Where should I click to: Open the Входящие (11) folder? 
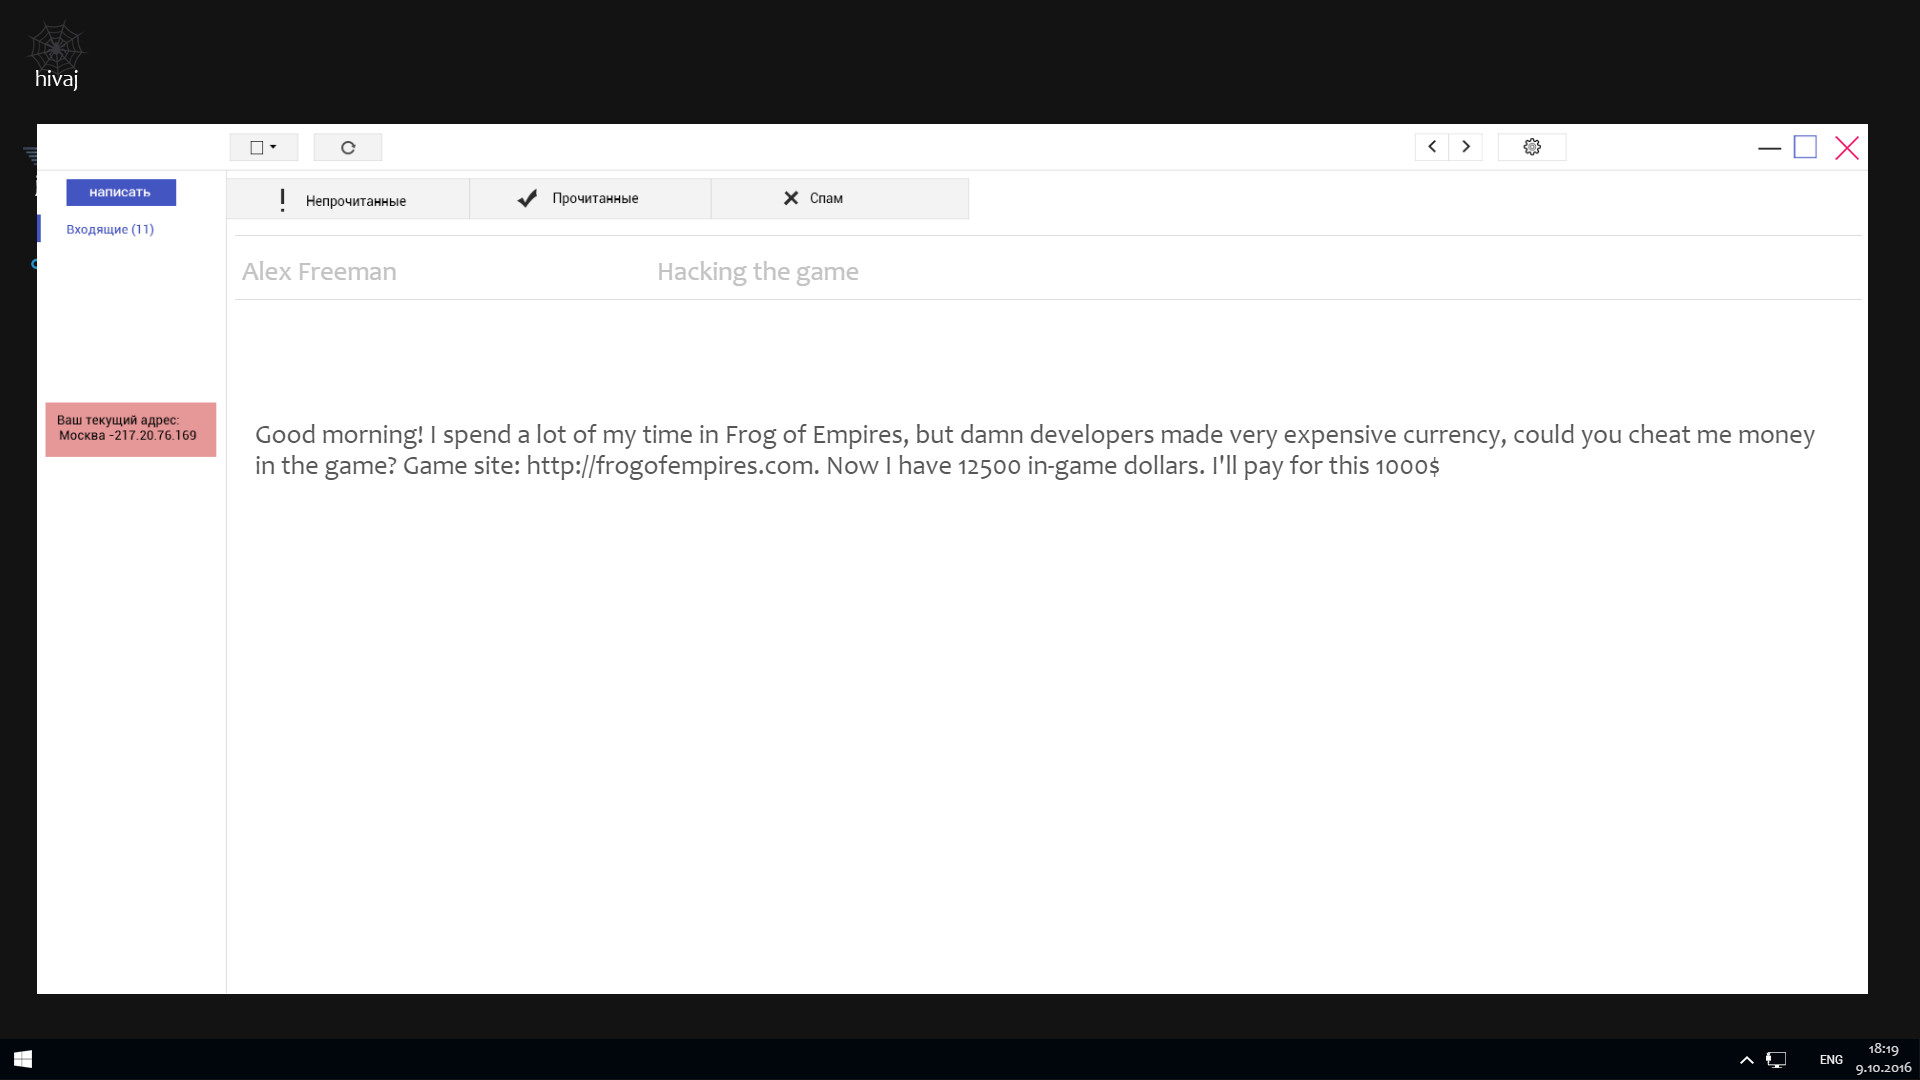[x=110, y=229]
